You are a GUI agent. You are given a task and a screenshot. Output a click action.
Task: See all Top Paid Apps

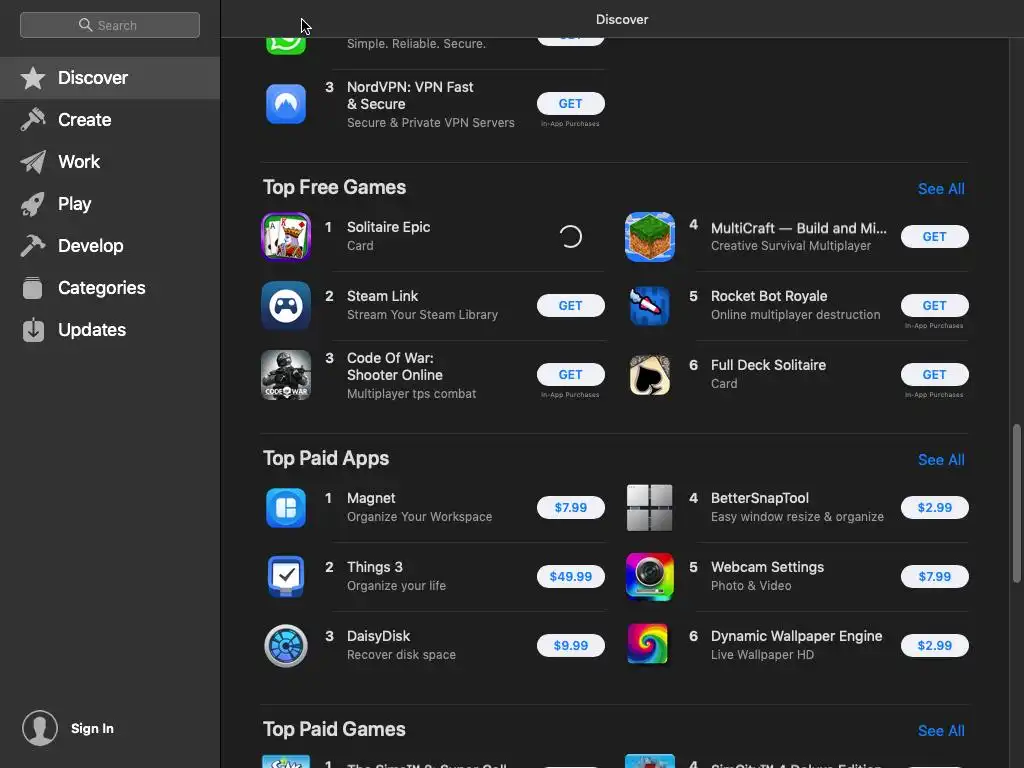tap(941, 460)
